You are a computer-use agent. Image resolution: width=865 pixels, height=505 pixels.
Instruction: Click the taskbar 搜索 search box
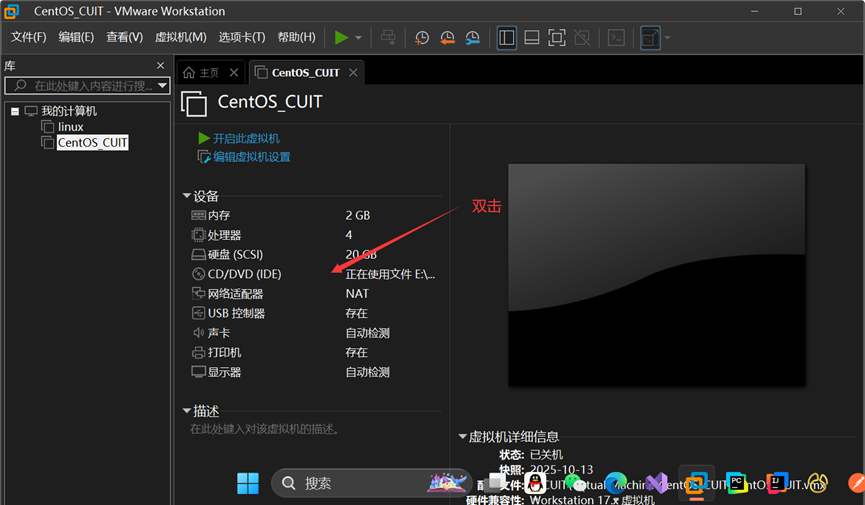coord(372,483)
